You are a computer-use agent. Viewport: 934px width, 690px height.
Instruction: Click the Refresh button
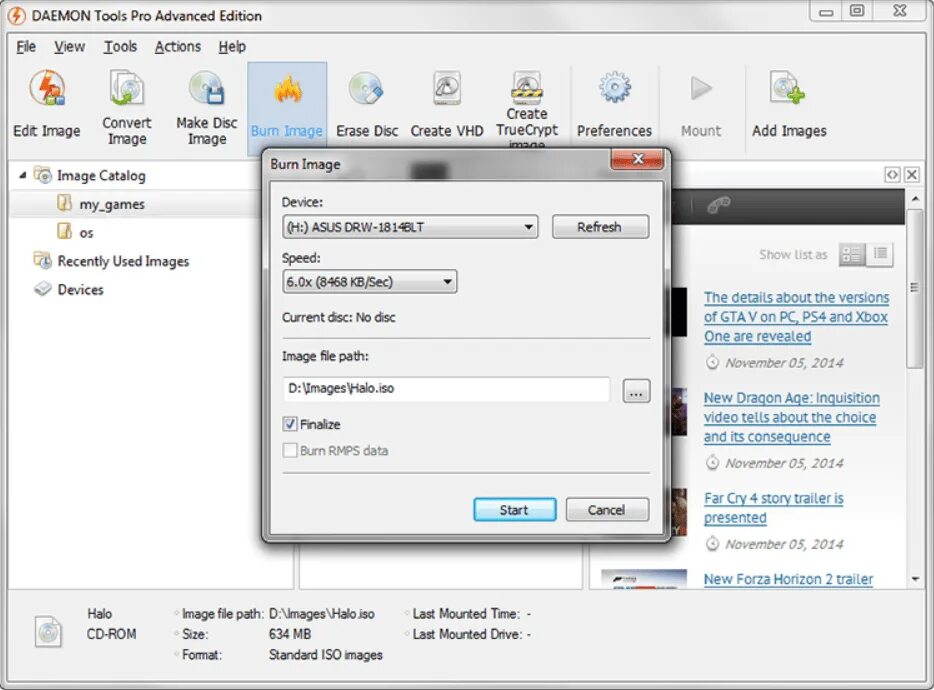(600, 227)
